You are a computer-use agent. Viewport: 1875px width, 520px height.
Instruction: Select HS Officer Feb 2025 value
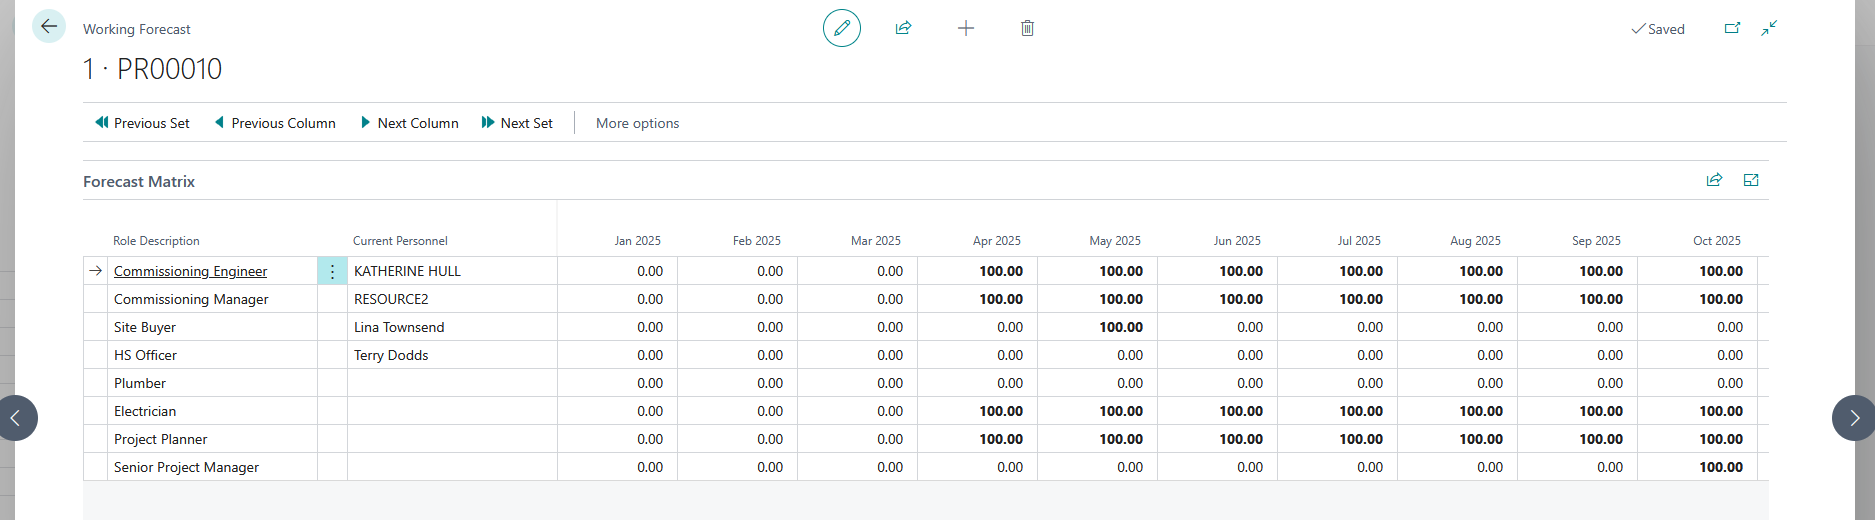tap(737, 355)
